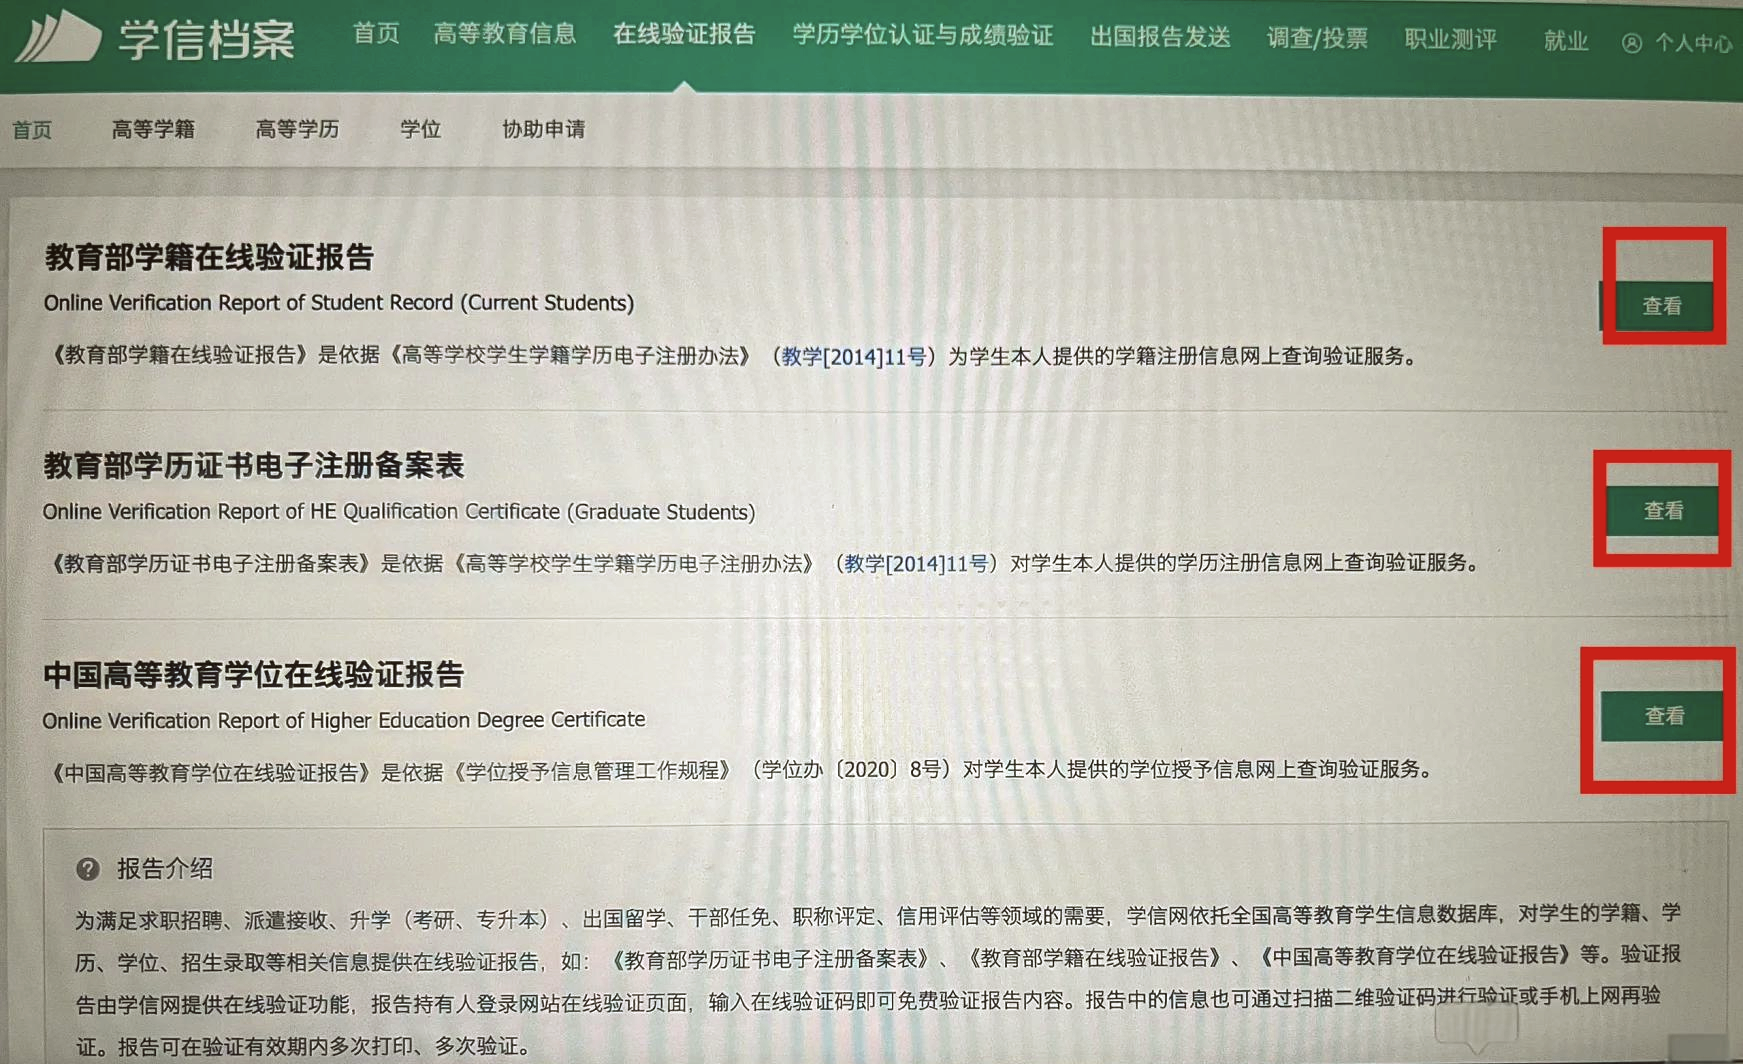
Task: Open 高等教育信息 menu item
Action: [505, 34]
